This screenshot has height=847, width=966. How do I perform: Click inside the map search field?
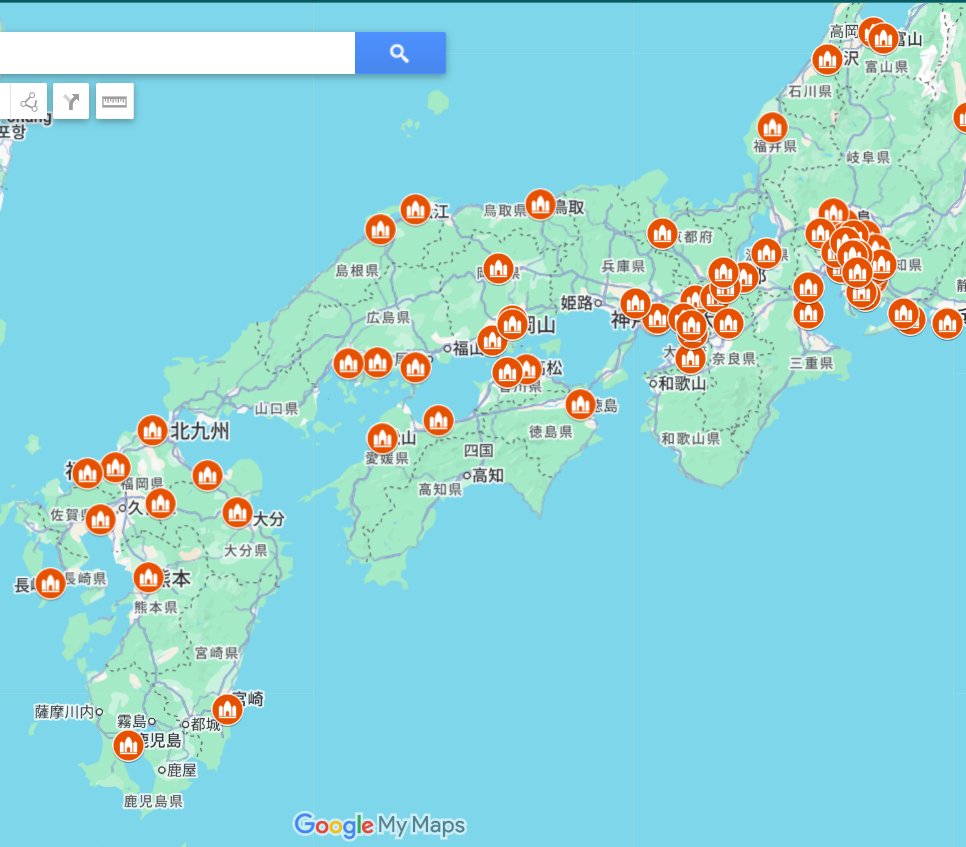177,54
